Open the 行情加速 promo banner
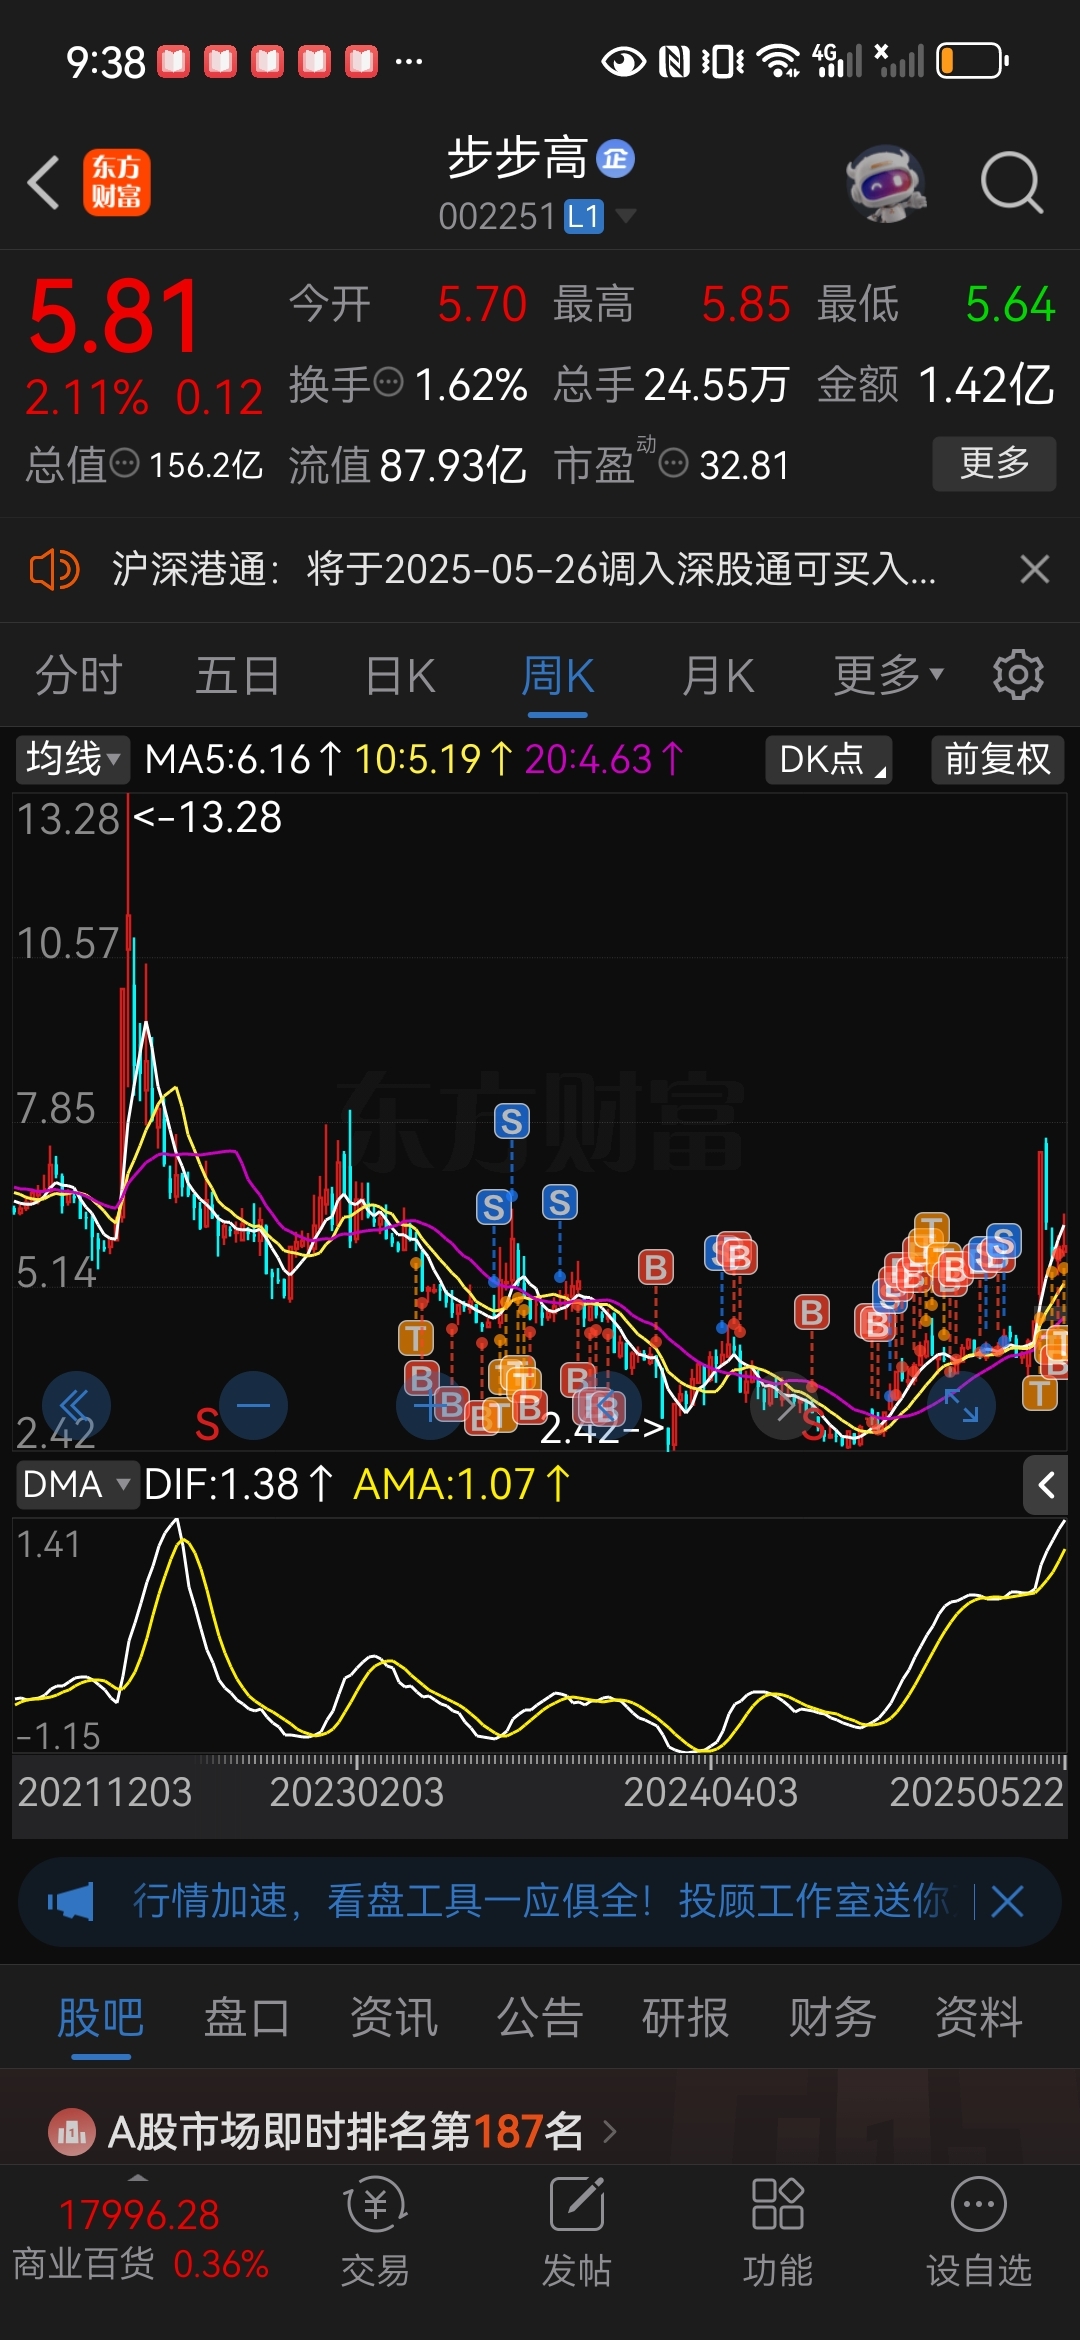 (540, 1901)
